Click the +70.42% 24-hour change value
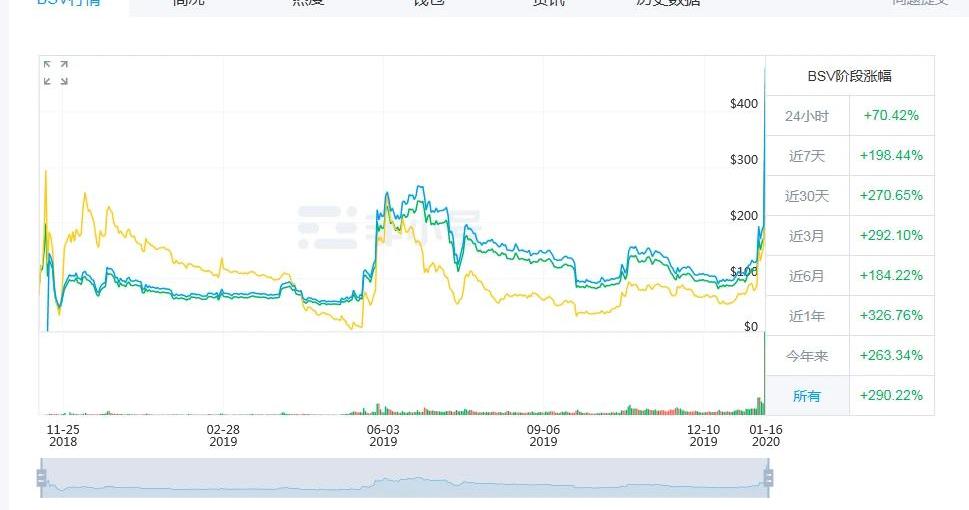This screenshot has height=510, width=969. (890, 116)
